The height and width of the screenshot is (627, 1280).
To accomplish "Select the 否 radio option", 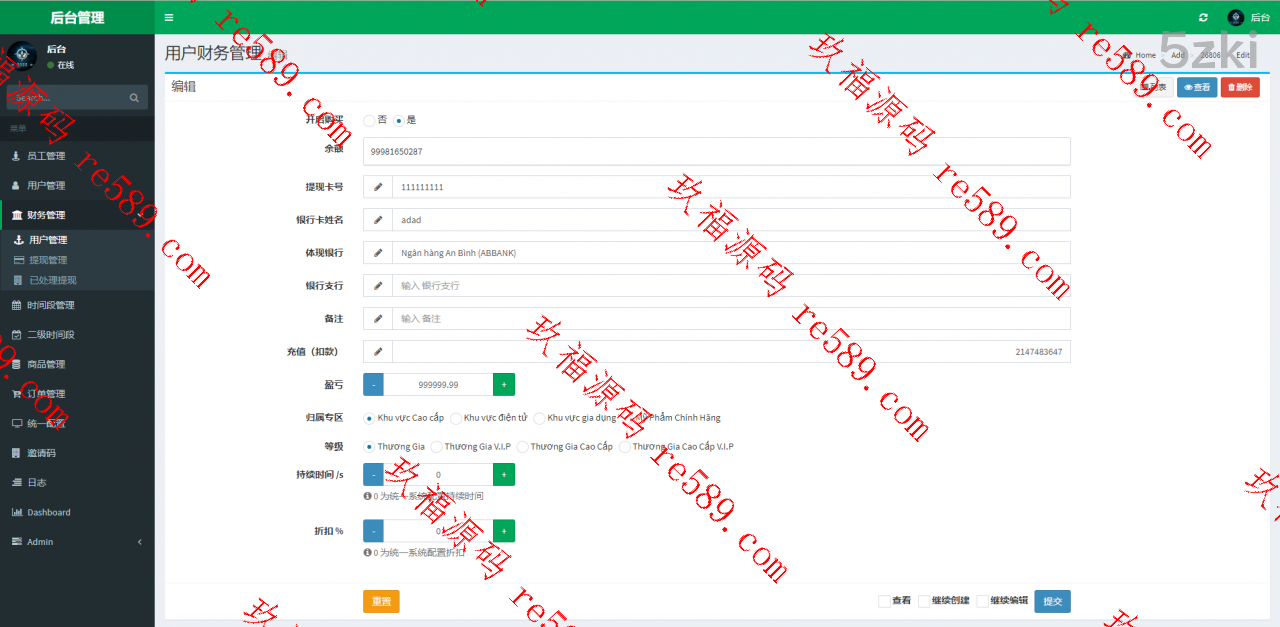I will (370, 120).
